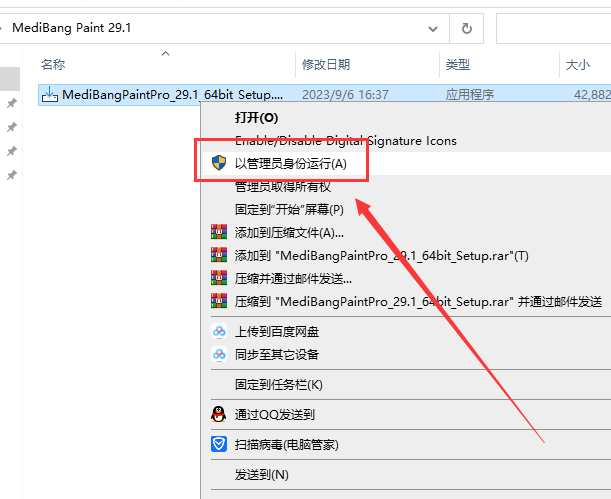Choose 压缩到 Setup.rar 并通过邮件发送
This screenshot has height=499, width=611.
pos(419,302)
